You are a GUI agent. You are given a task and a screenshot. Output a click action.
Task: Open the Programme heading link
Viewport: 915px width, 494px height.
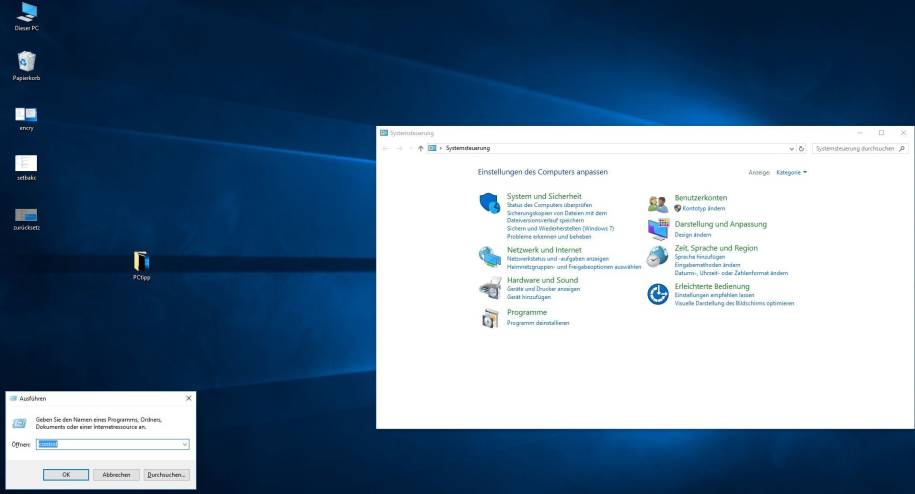pos(527,313)
